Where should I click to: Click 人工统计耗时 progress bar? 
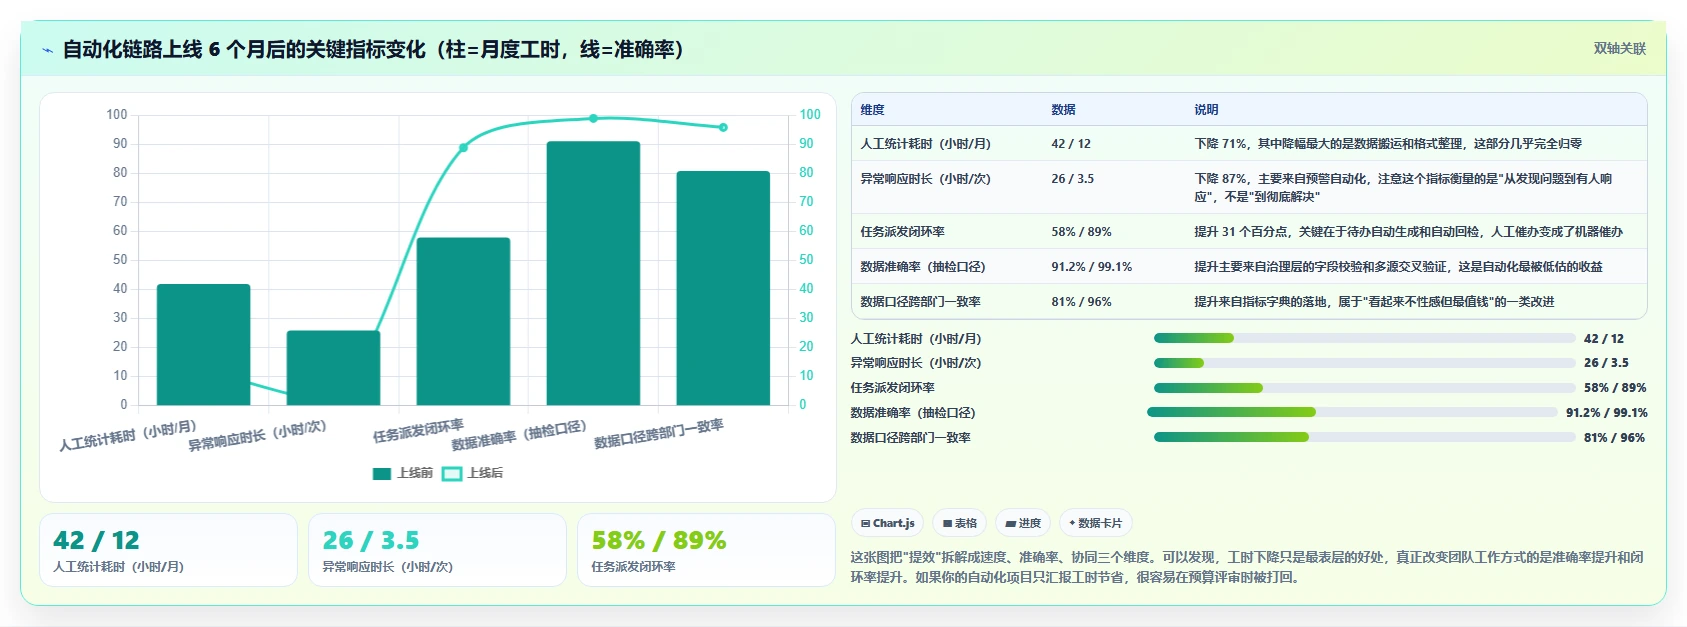[1364, 338]
